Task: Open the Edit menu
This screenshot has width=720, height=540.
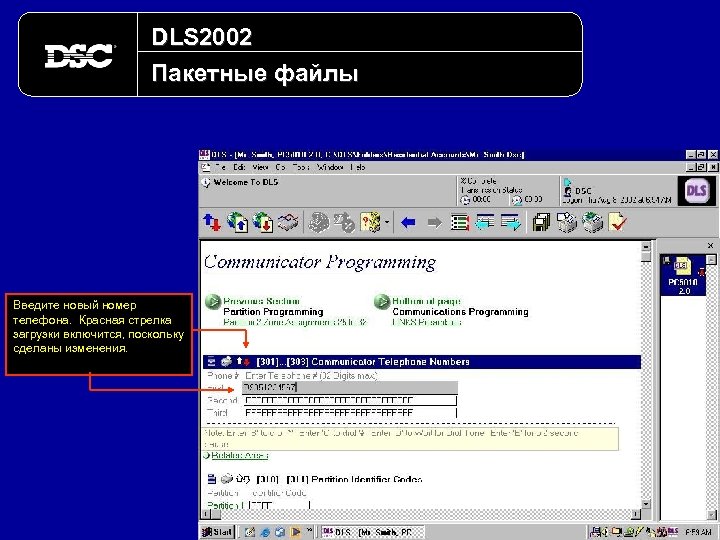Action: click(x=239, y=167)
